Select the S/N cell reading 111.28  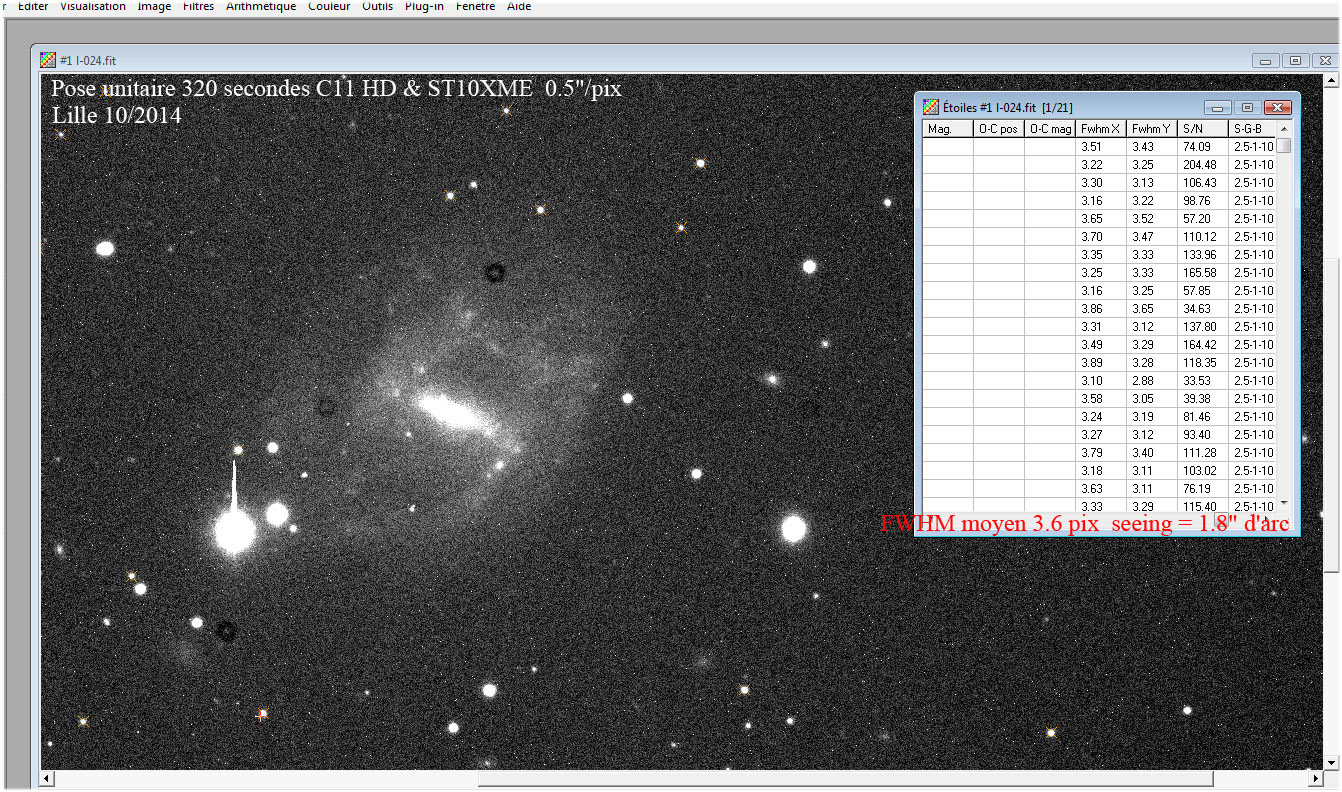click(x=1203, y=453)
